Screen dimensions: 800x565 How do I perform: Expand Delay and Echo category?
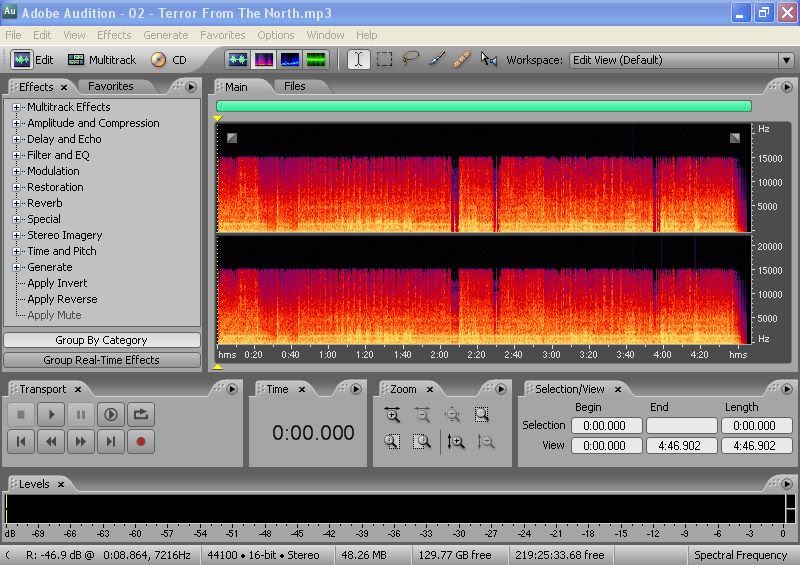point(16,139)
